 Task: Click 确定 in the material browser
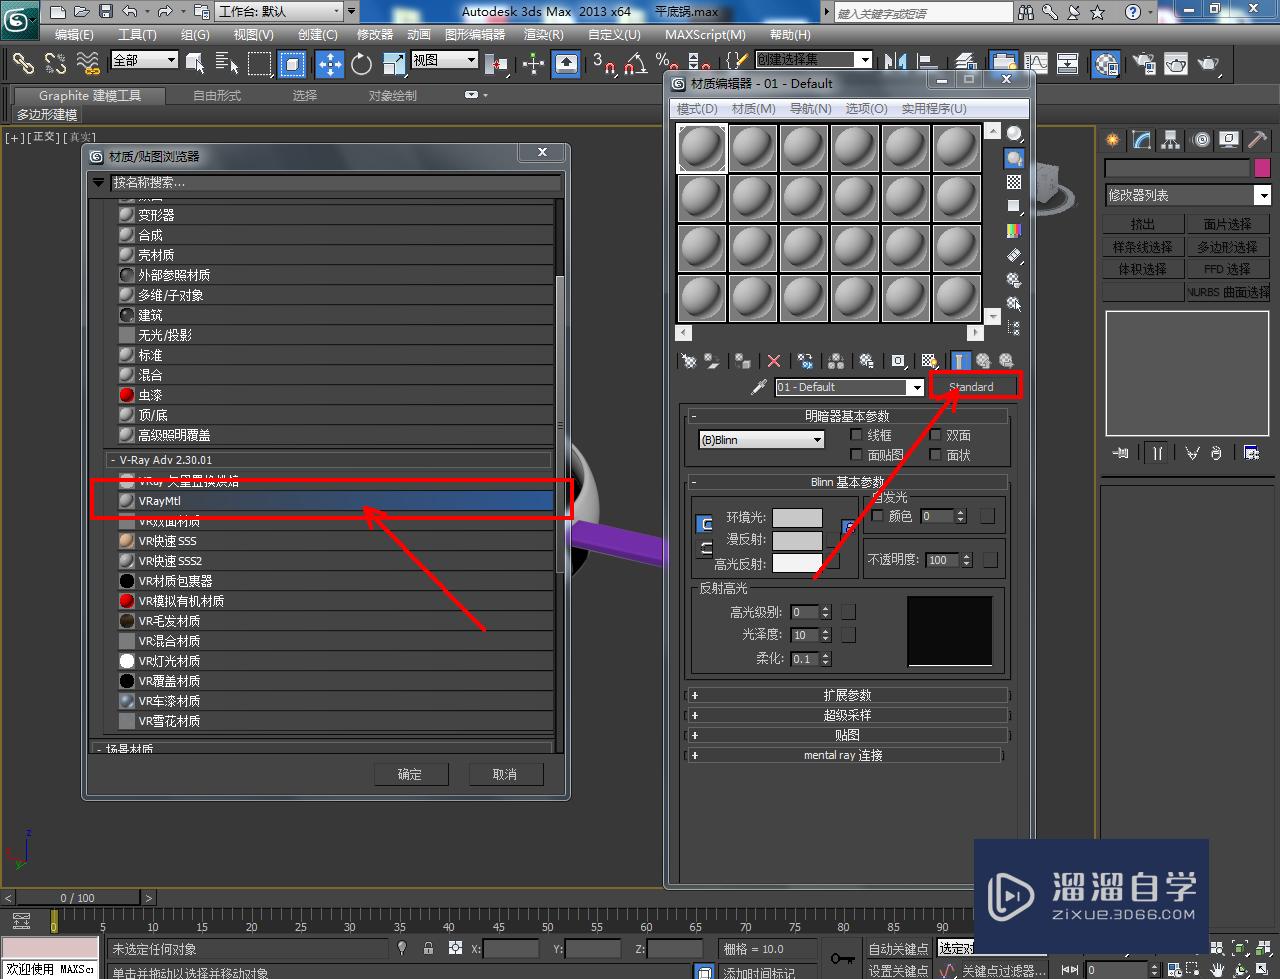pyautogui.click(x=409, y=774)
